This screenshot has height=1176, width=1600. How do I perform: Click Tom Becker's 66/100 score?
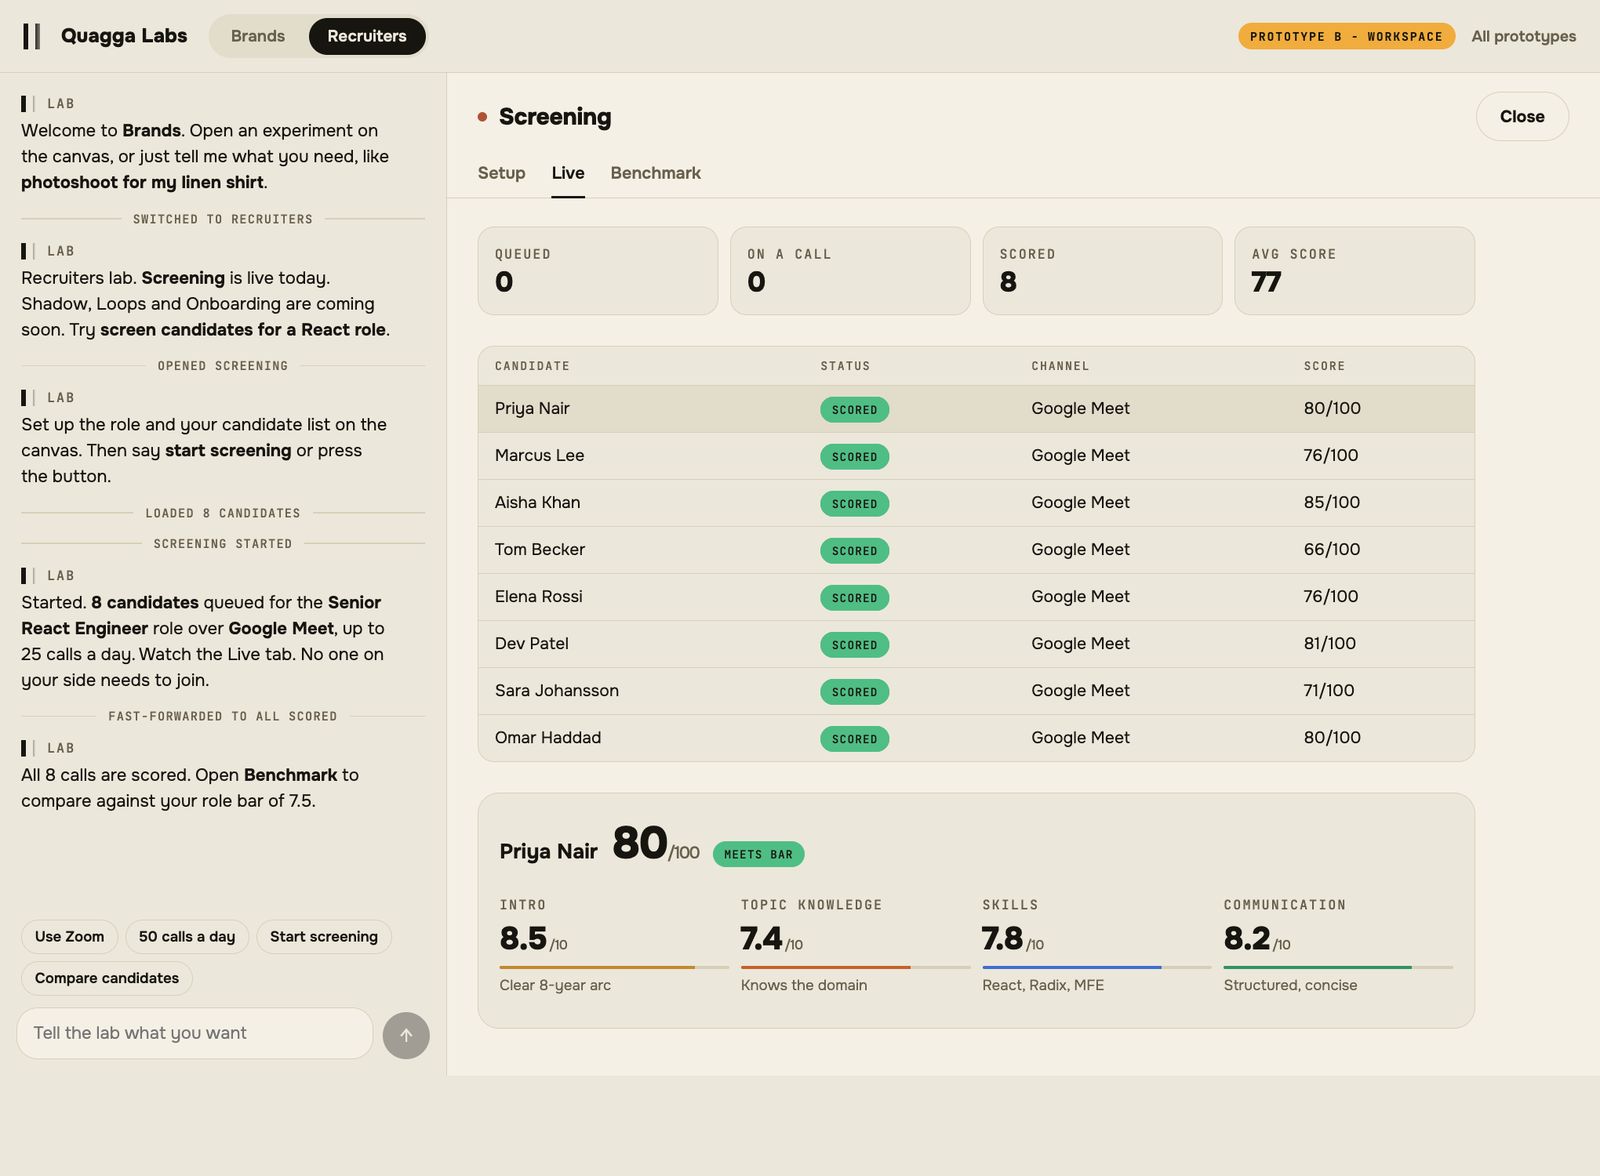[1332, 549]
